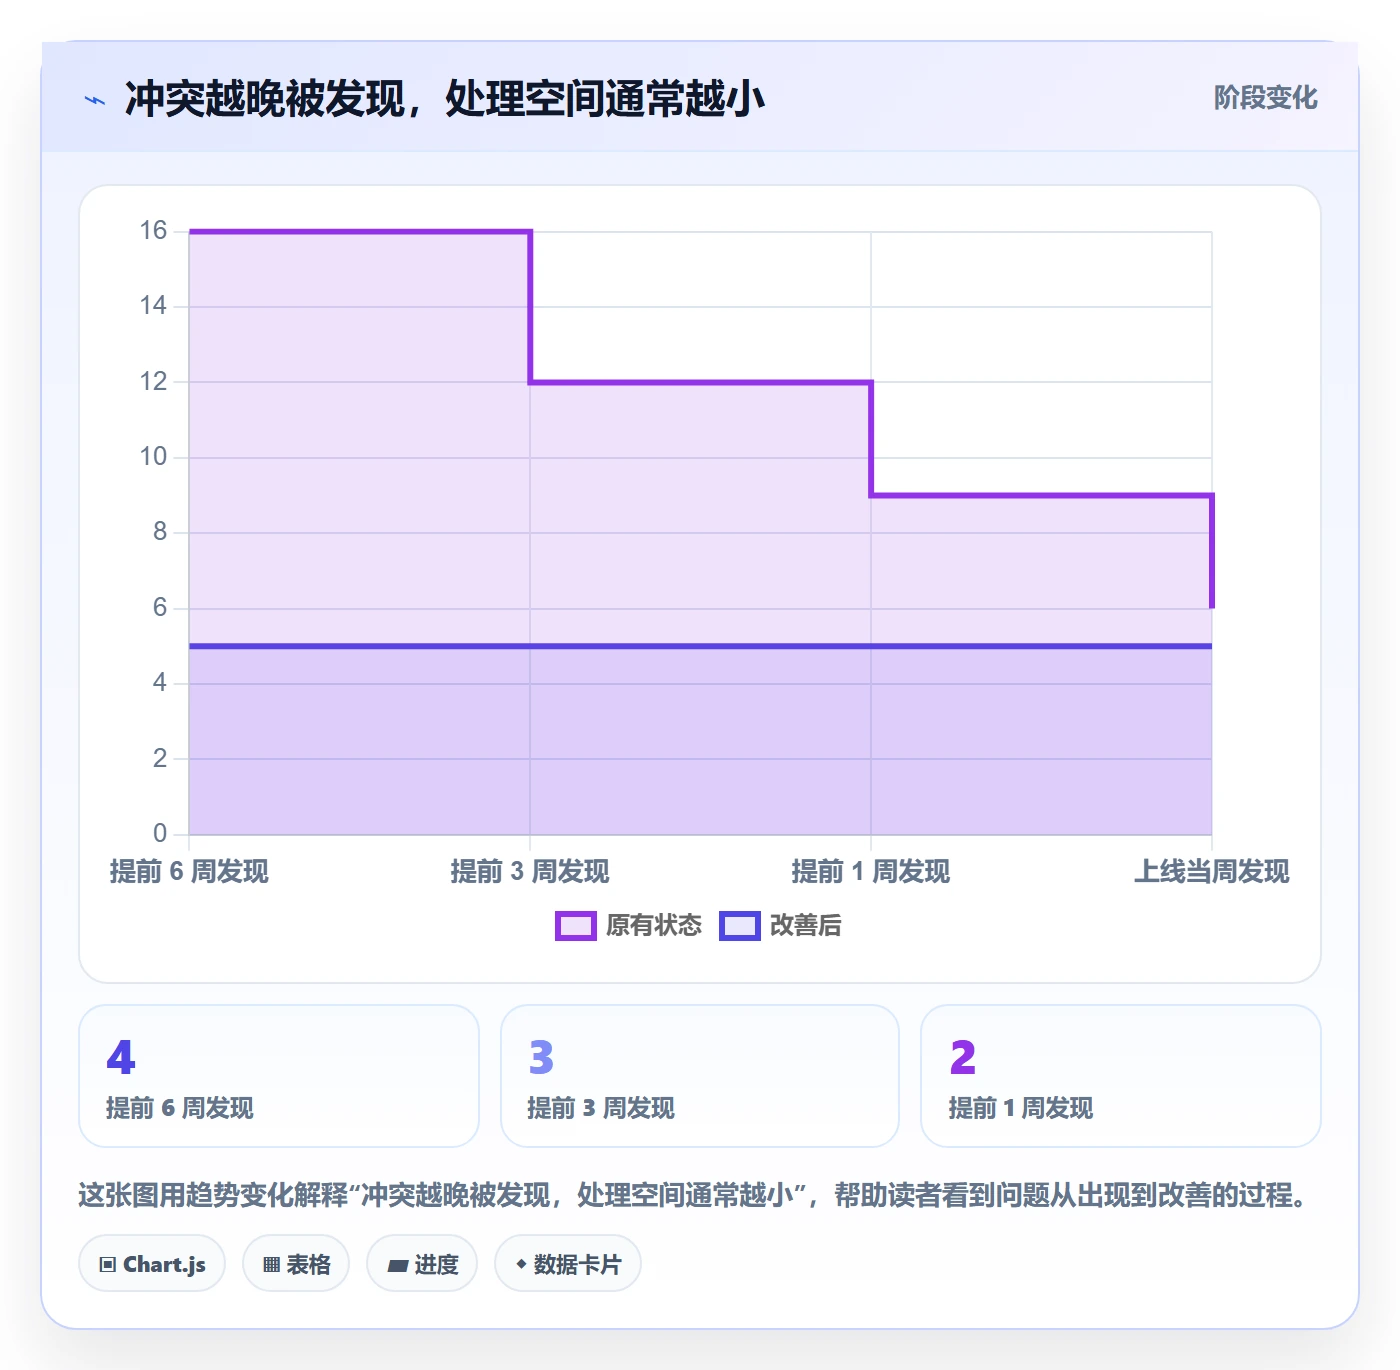
Task: Toggle the 改善后 legend color swatch
Action: (x=740, y=926)
